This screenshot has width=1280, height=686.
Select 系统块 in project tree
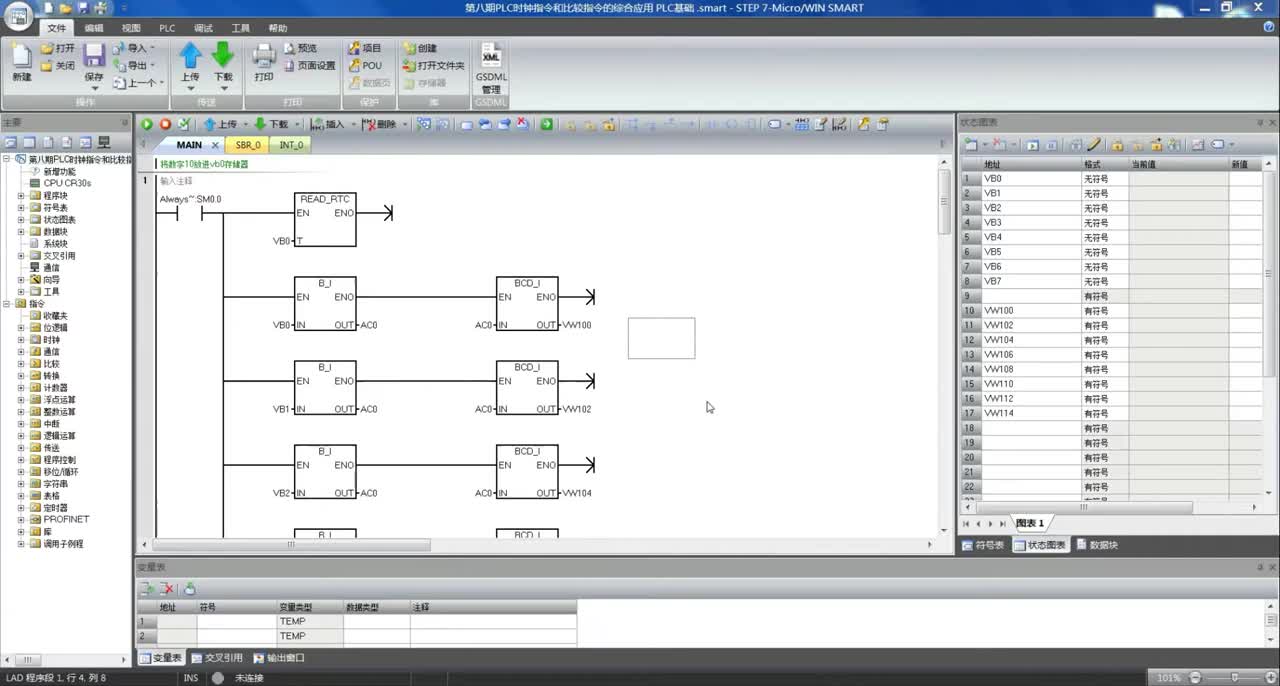click(x=55, y=244)
